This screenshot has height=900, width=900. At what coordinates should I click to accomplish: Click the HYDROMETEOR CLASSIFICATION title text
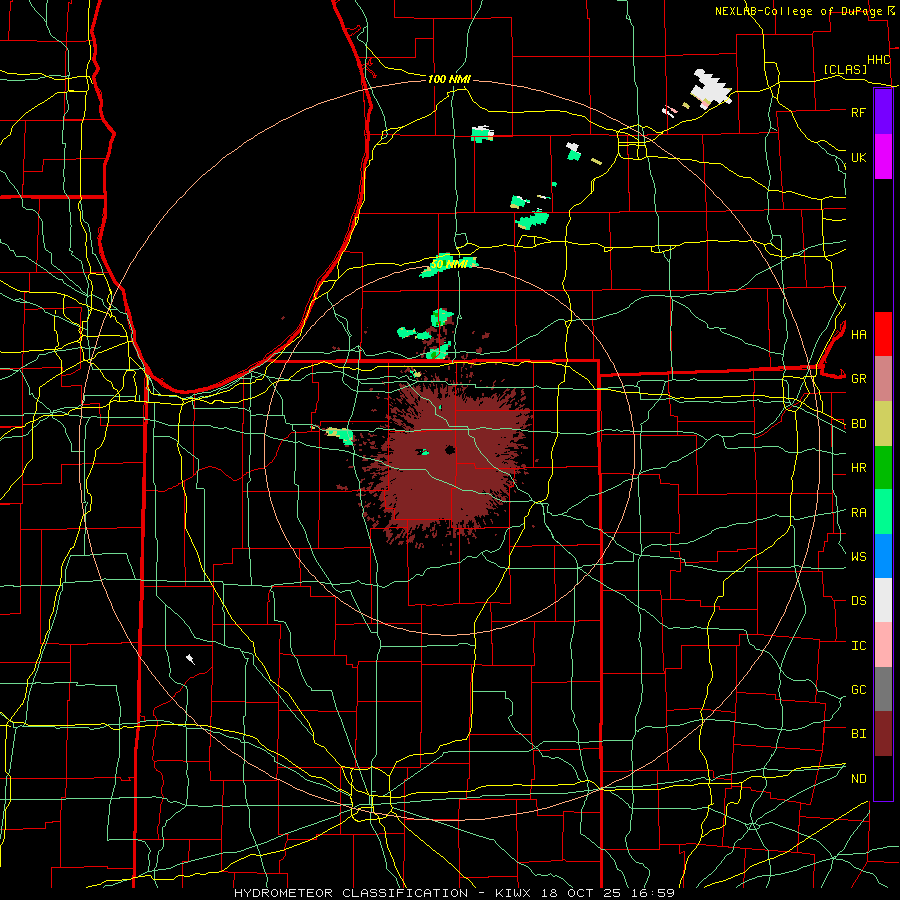[x=351, y=893]
